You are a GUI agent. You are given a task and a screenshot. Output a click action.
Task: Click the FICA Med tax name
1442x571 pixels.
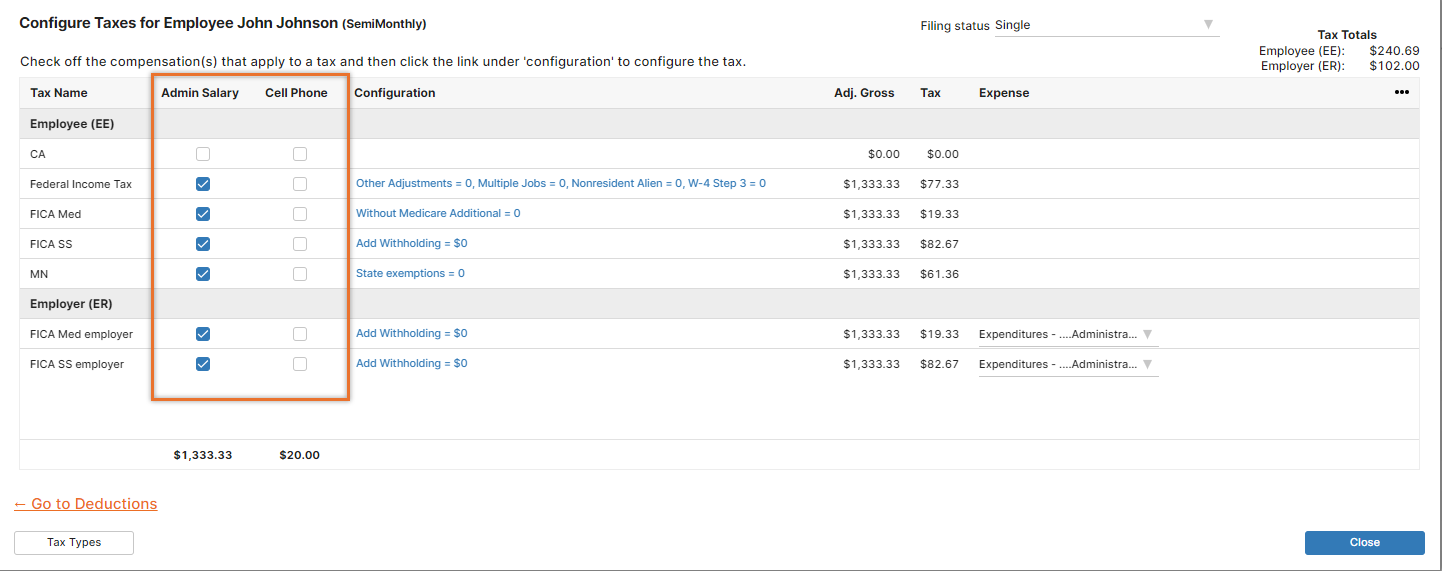(x=56, y=214)
